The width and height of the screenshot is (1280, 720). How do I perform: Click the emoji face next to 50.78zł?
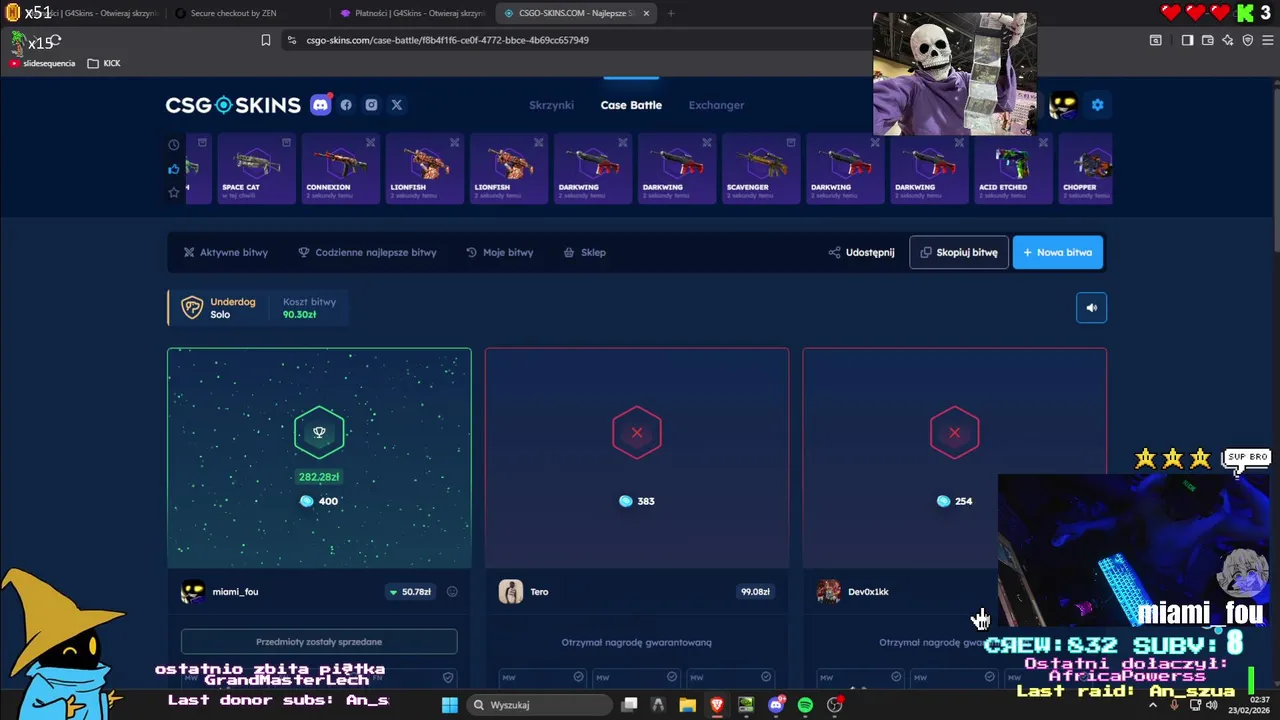point(452,592)
